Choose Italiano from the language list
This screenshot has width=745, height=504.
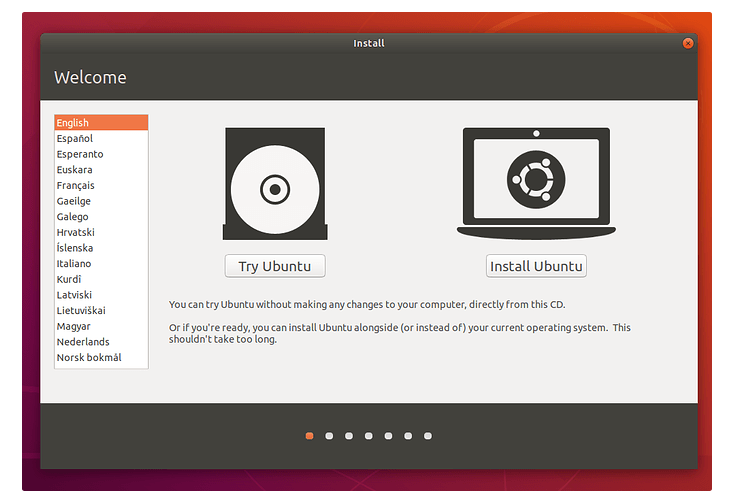[x=101, y=264]
